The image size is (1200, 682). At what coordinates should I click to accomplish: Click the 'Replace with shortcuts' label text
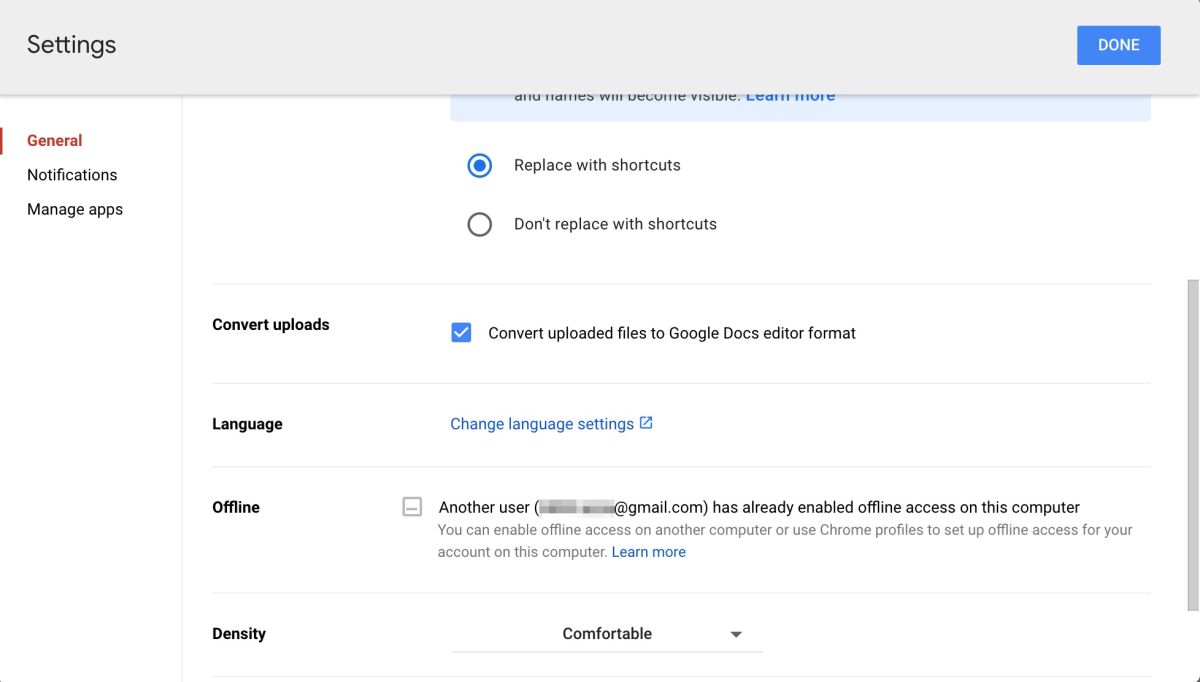597,166
